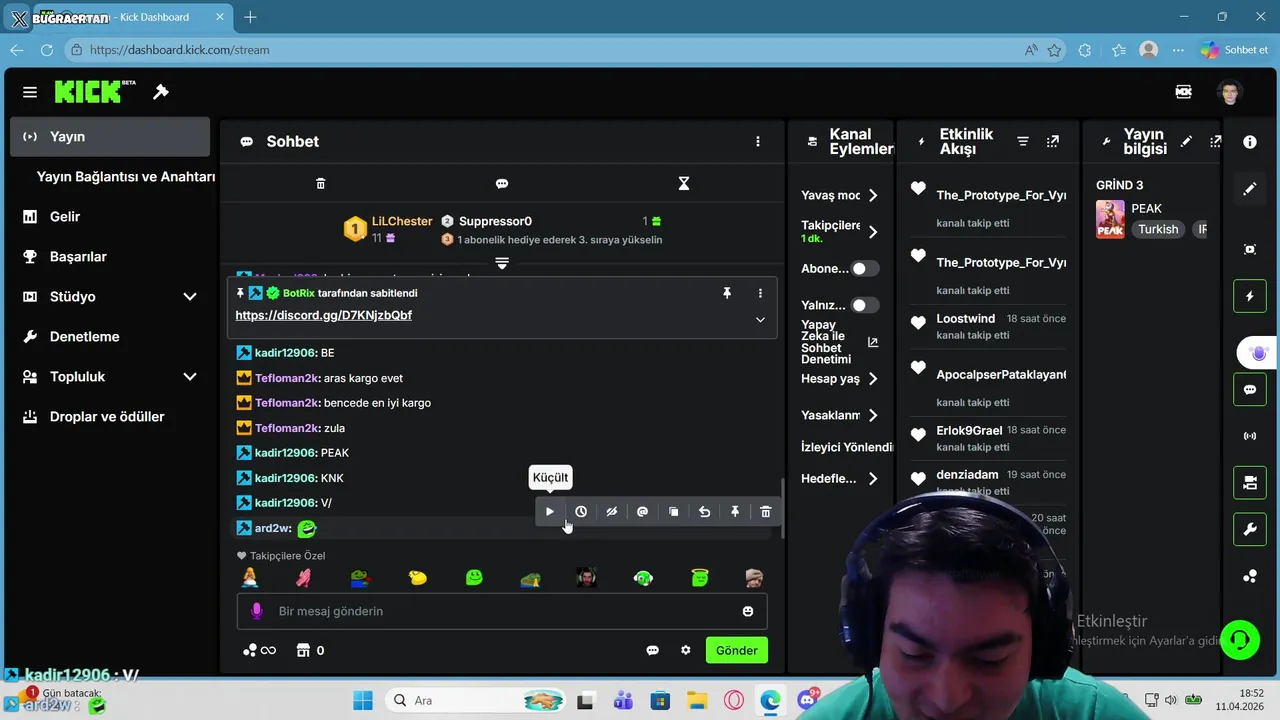The height and width of the screenshot is (720, 1280).
Task: Open the emoji picker smiley icon
Action: pos(748,611)
